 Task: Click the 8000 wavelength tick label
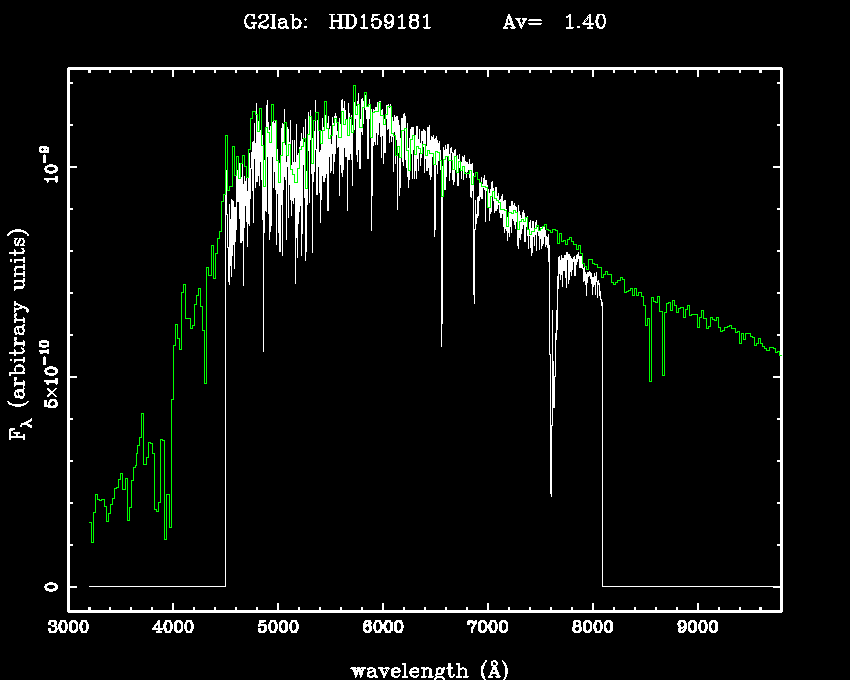tap(592, 629)
